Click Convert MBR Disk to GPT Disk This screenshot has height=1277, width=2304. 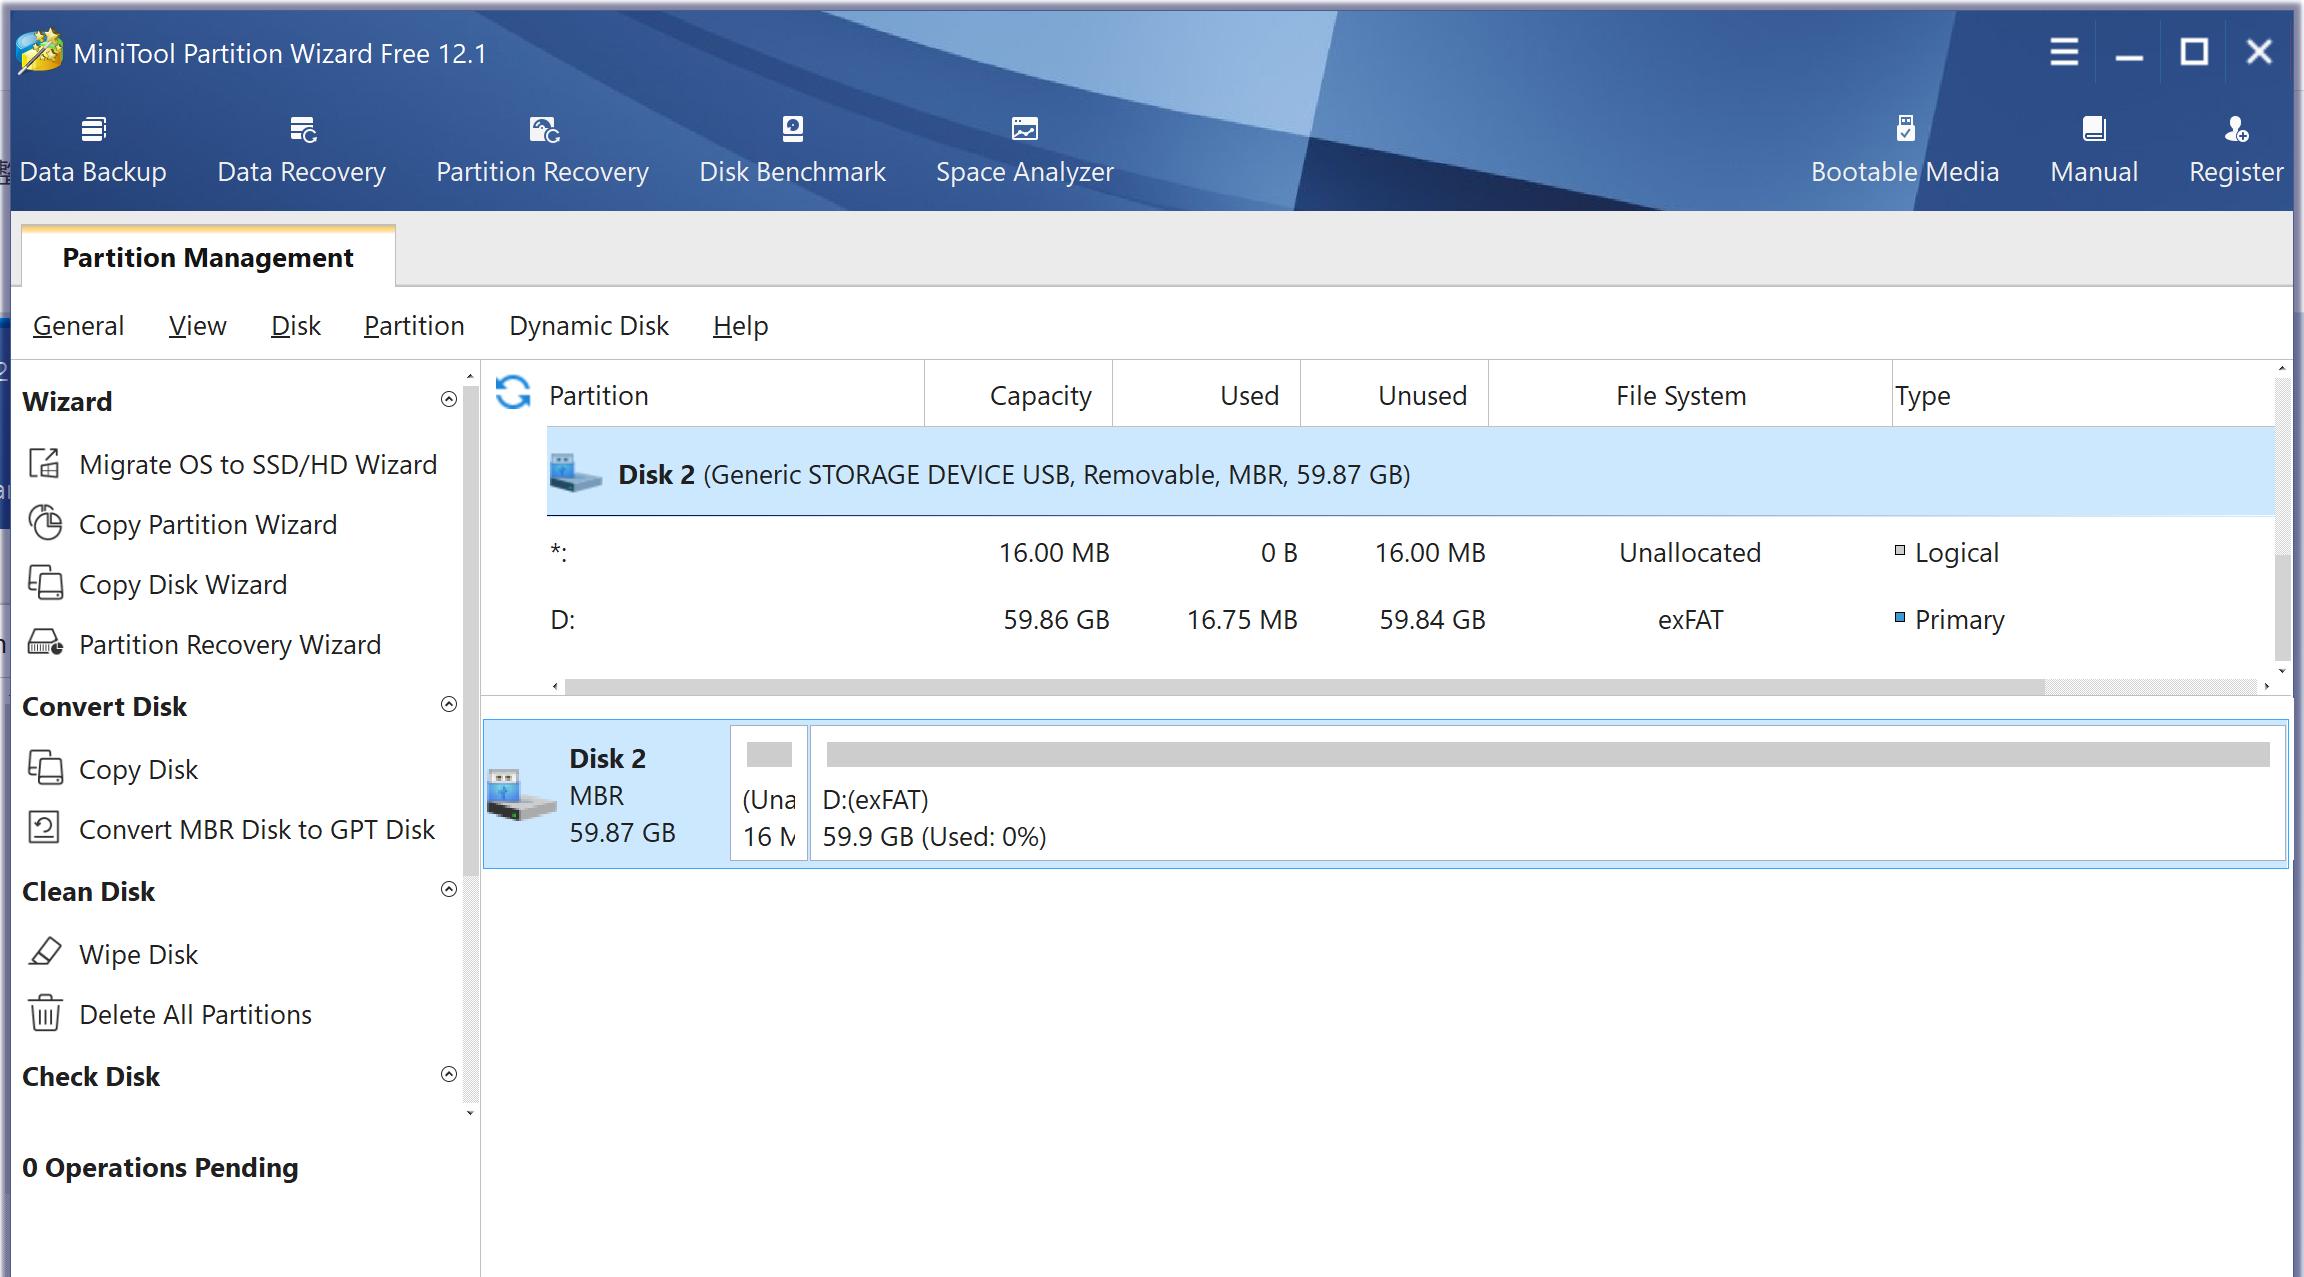click(x=256, y=830)
